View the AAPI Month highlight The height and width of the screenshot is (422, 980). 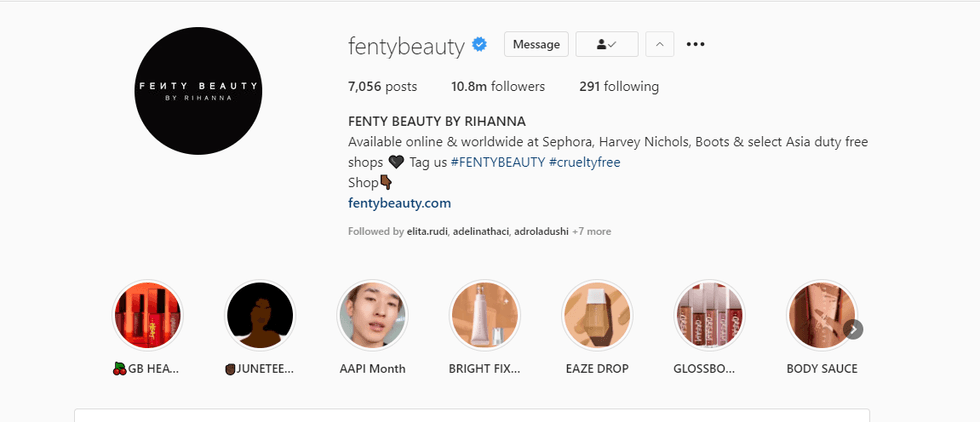click(x=372, y=315)
